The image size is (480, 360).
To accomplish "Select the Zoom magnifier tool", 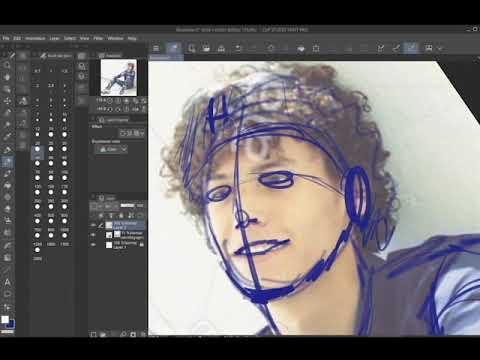I will pos(7,65).
